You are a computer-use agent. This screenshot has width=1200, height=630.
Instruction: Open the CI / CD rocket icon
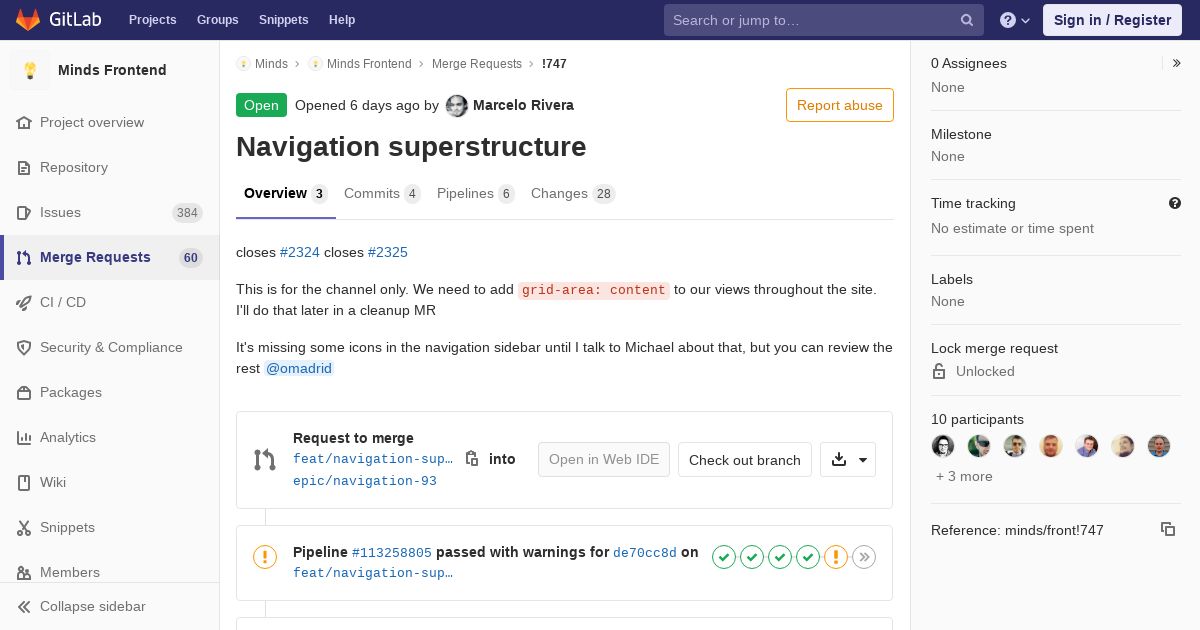coord(24,302)
